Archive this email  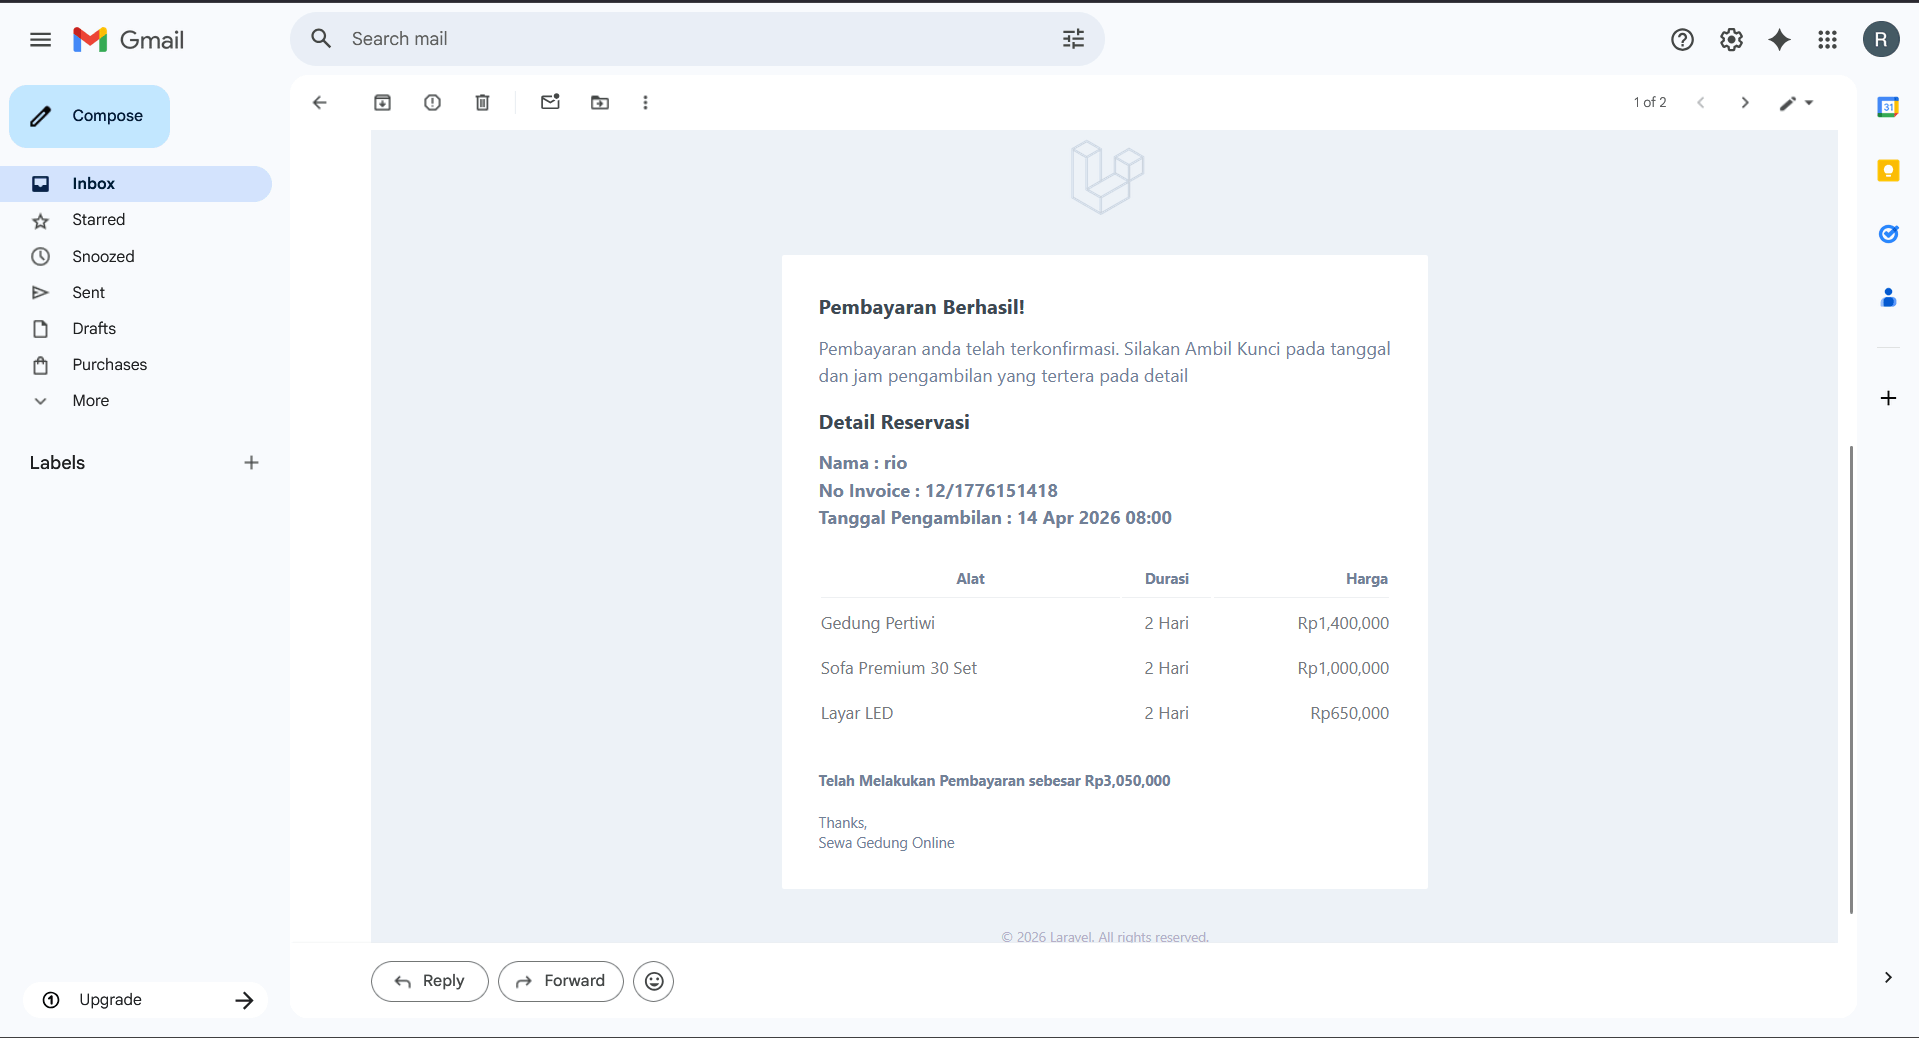(383, 102)
